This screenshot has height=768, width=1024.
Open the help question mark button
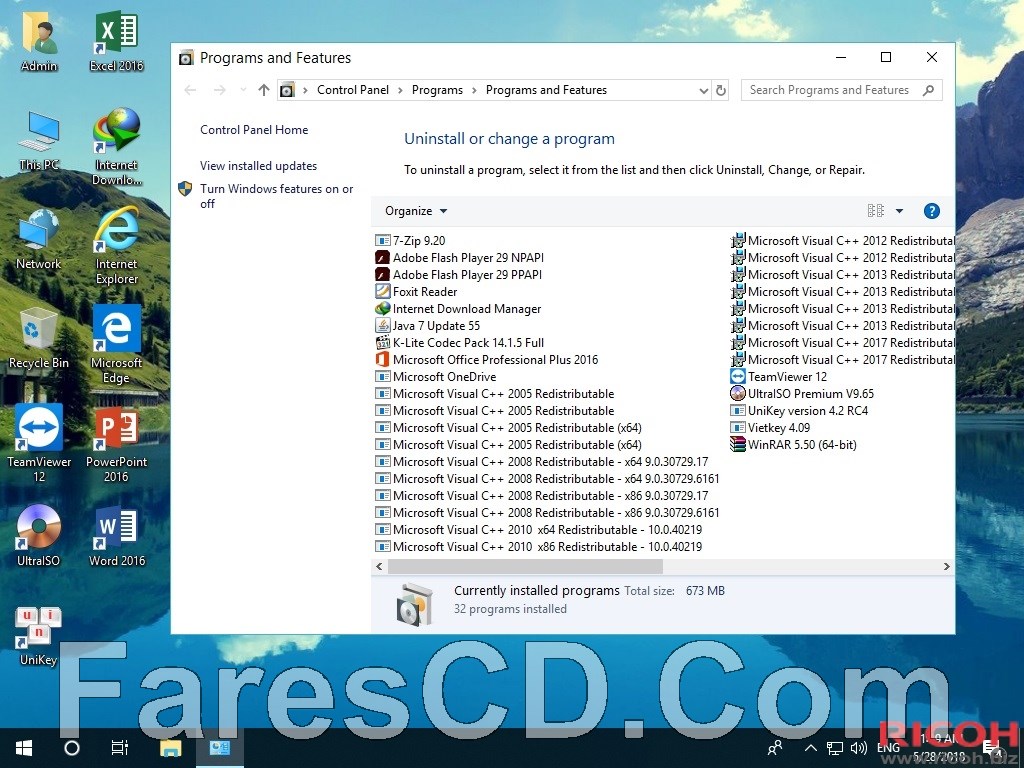[931, 211]
